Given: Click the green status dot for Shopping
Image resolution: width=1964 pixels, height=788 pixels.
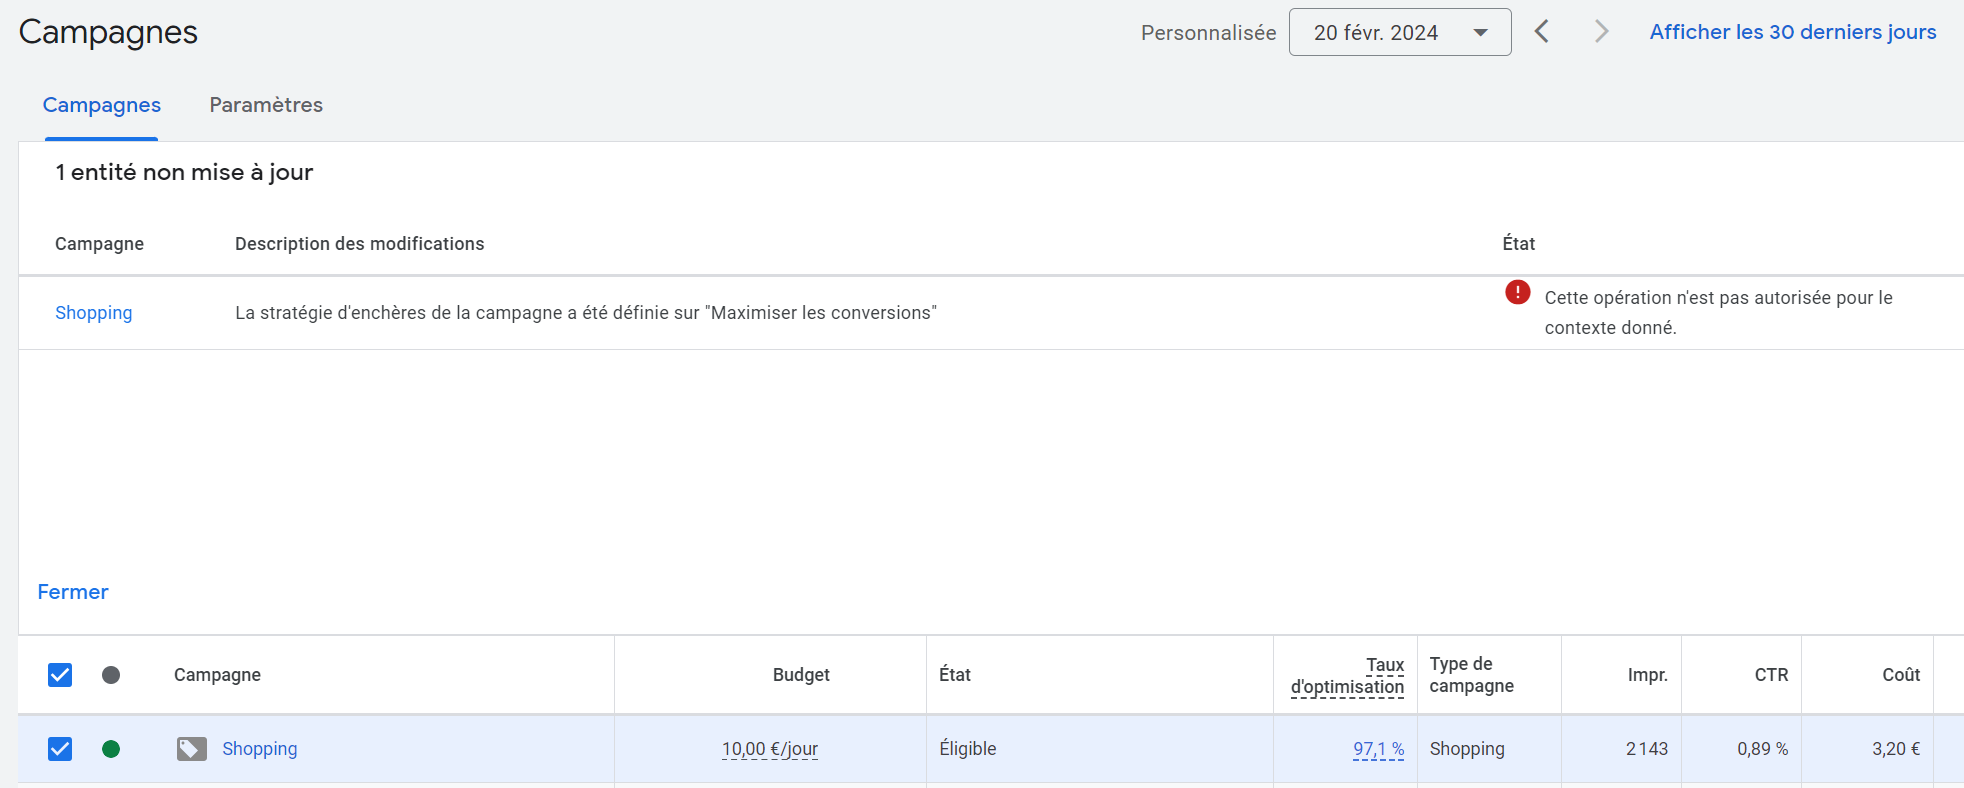Looking at the screenshot, I should pos(111,749).
